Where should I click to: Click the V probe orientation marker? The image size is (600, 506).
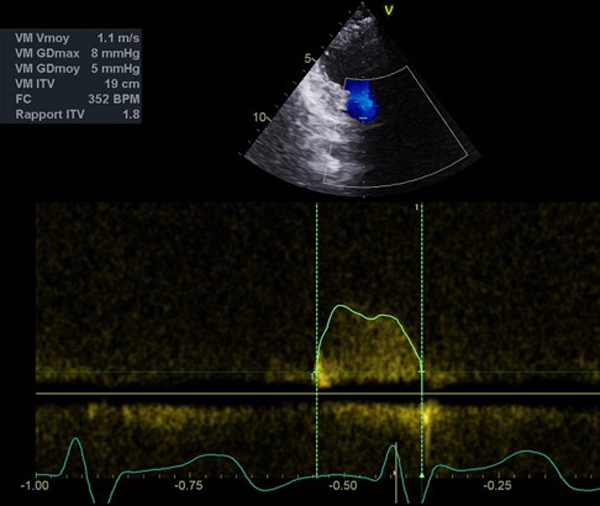[x=389, y=10]
